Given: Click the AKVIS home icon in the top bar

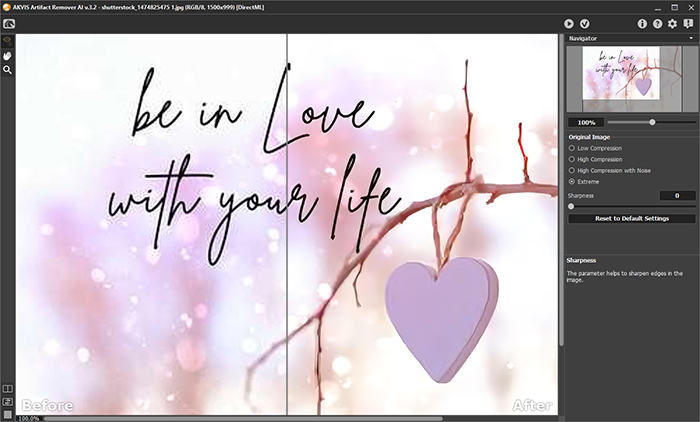Looking at the screenshot, I should pyautogui.click(x=8, y=23).
